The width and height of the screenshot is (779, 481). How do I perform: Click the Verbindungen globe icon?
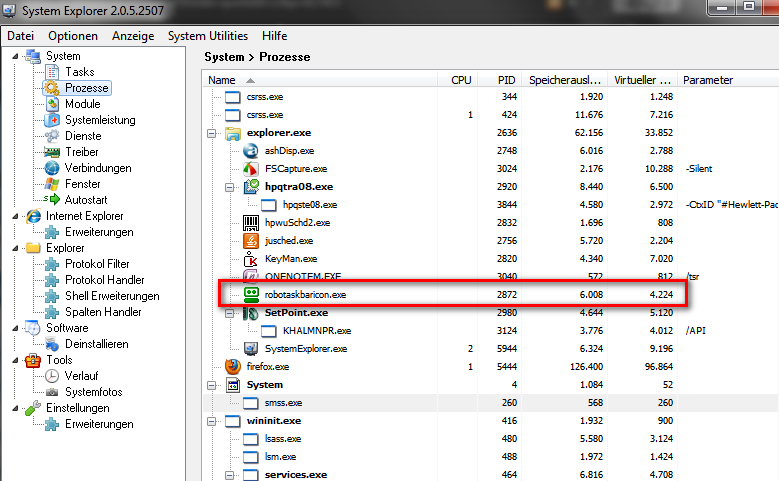(52, 168)
